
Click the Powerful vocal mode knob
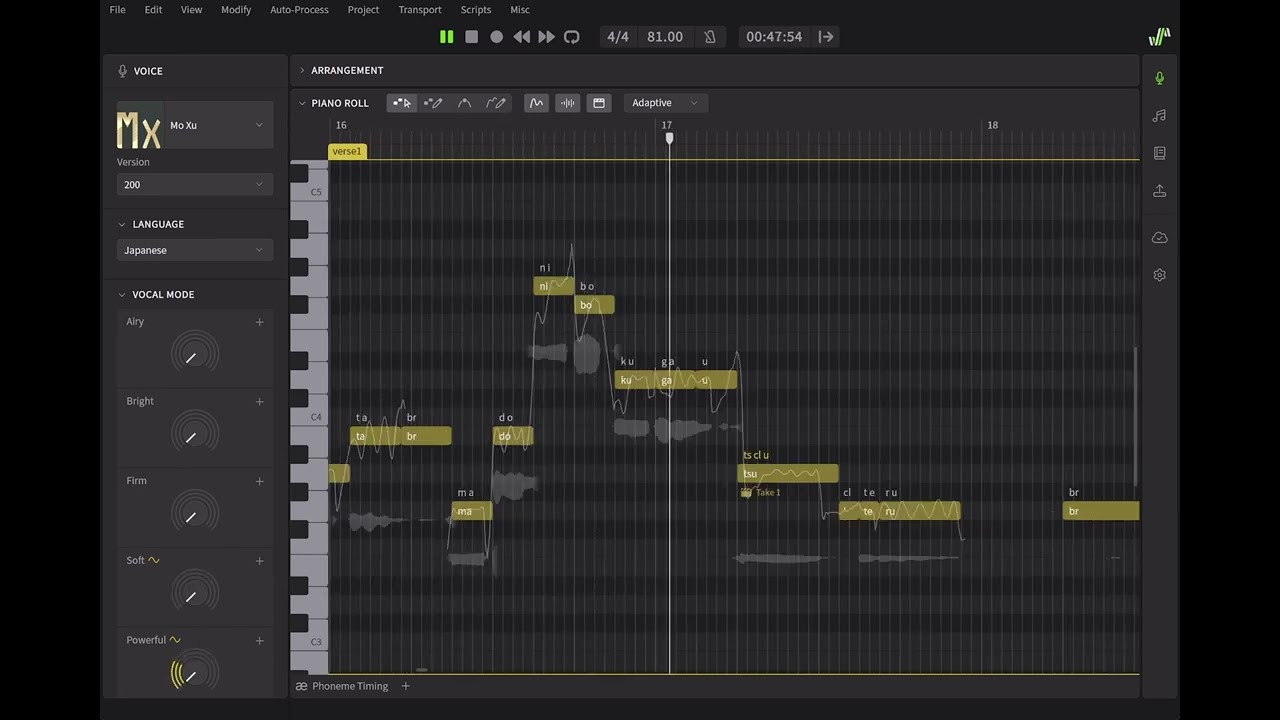tap(194, 672)
